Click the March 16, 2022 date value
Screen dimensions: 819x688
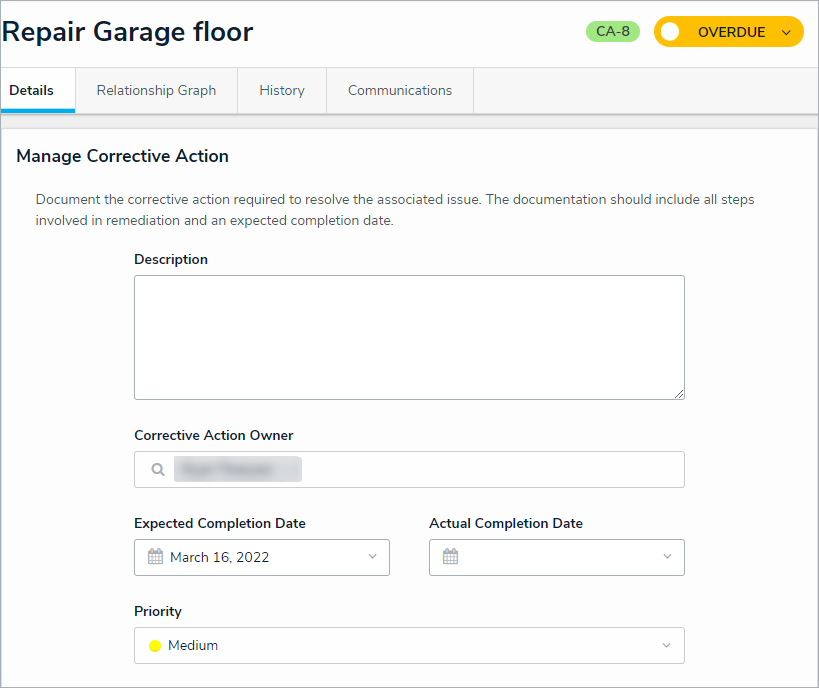pyautogui.click(x=219, y=557)
